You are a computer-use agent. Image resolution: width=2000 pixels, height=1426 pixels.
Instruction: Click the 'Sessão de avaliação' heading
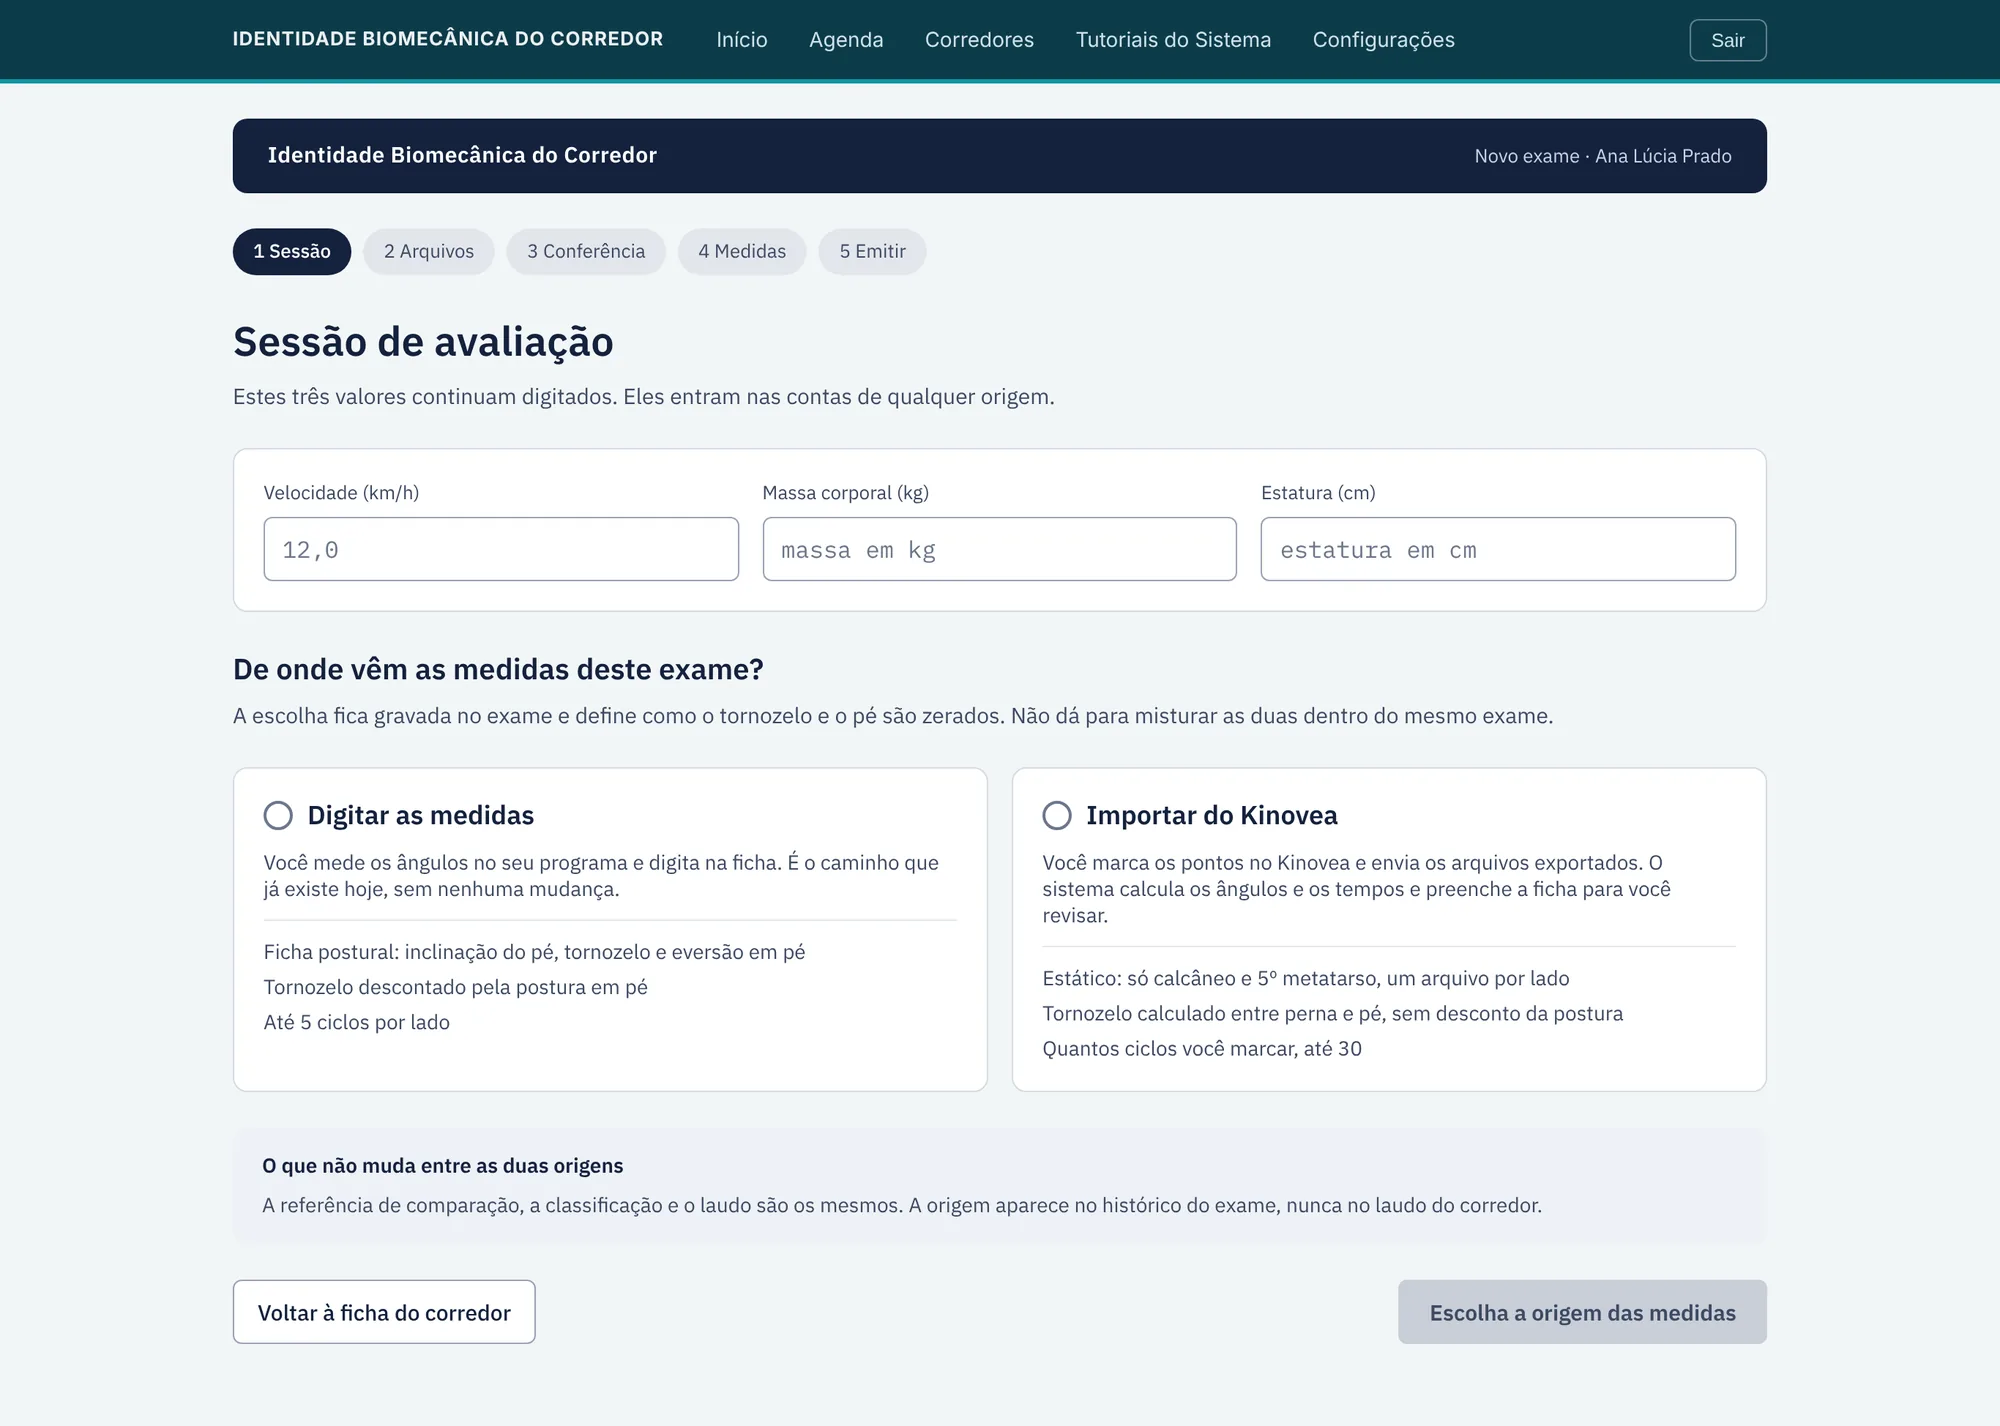click(423, 342)
